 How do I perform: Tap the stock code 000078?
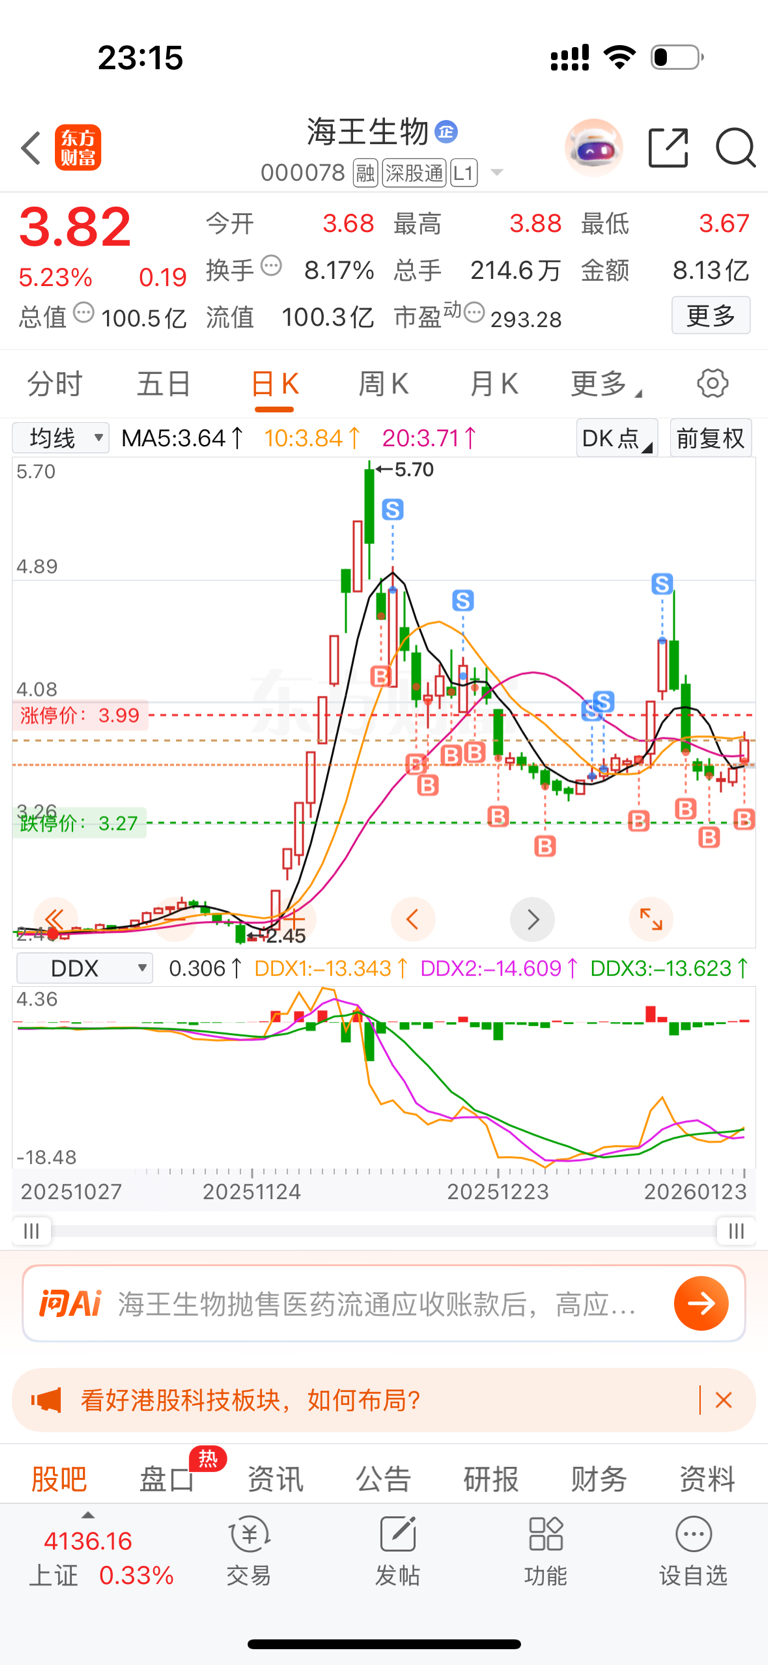click(303, 173)
